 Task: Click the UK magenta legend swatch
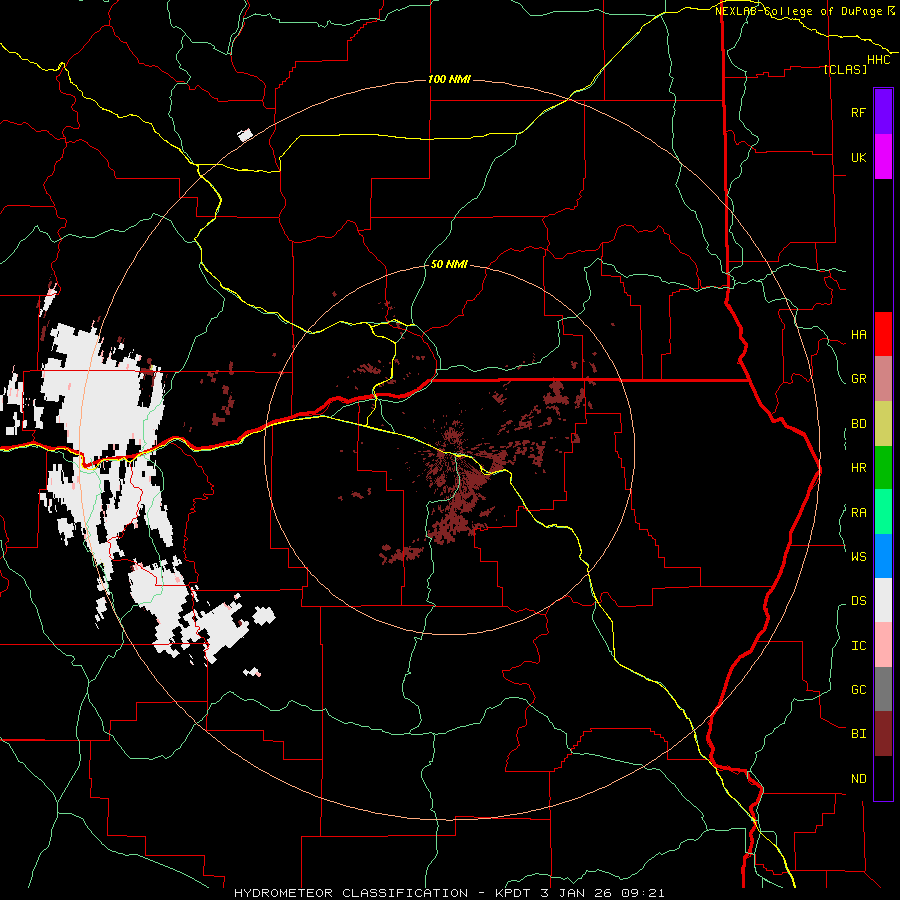coord(883,157)
